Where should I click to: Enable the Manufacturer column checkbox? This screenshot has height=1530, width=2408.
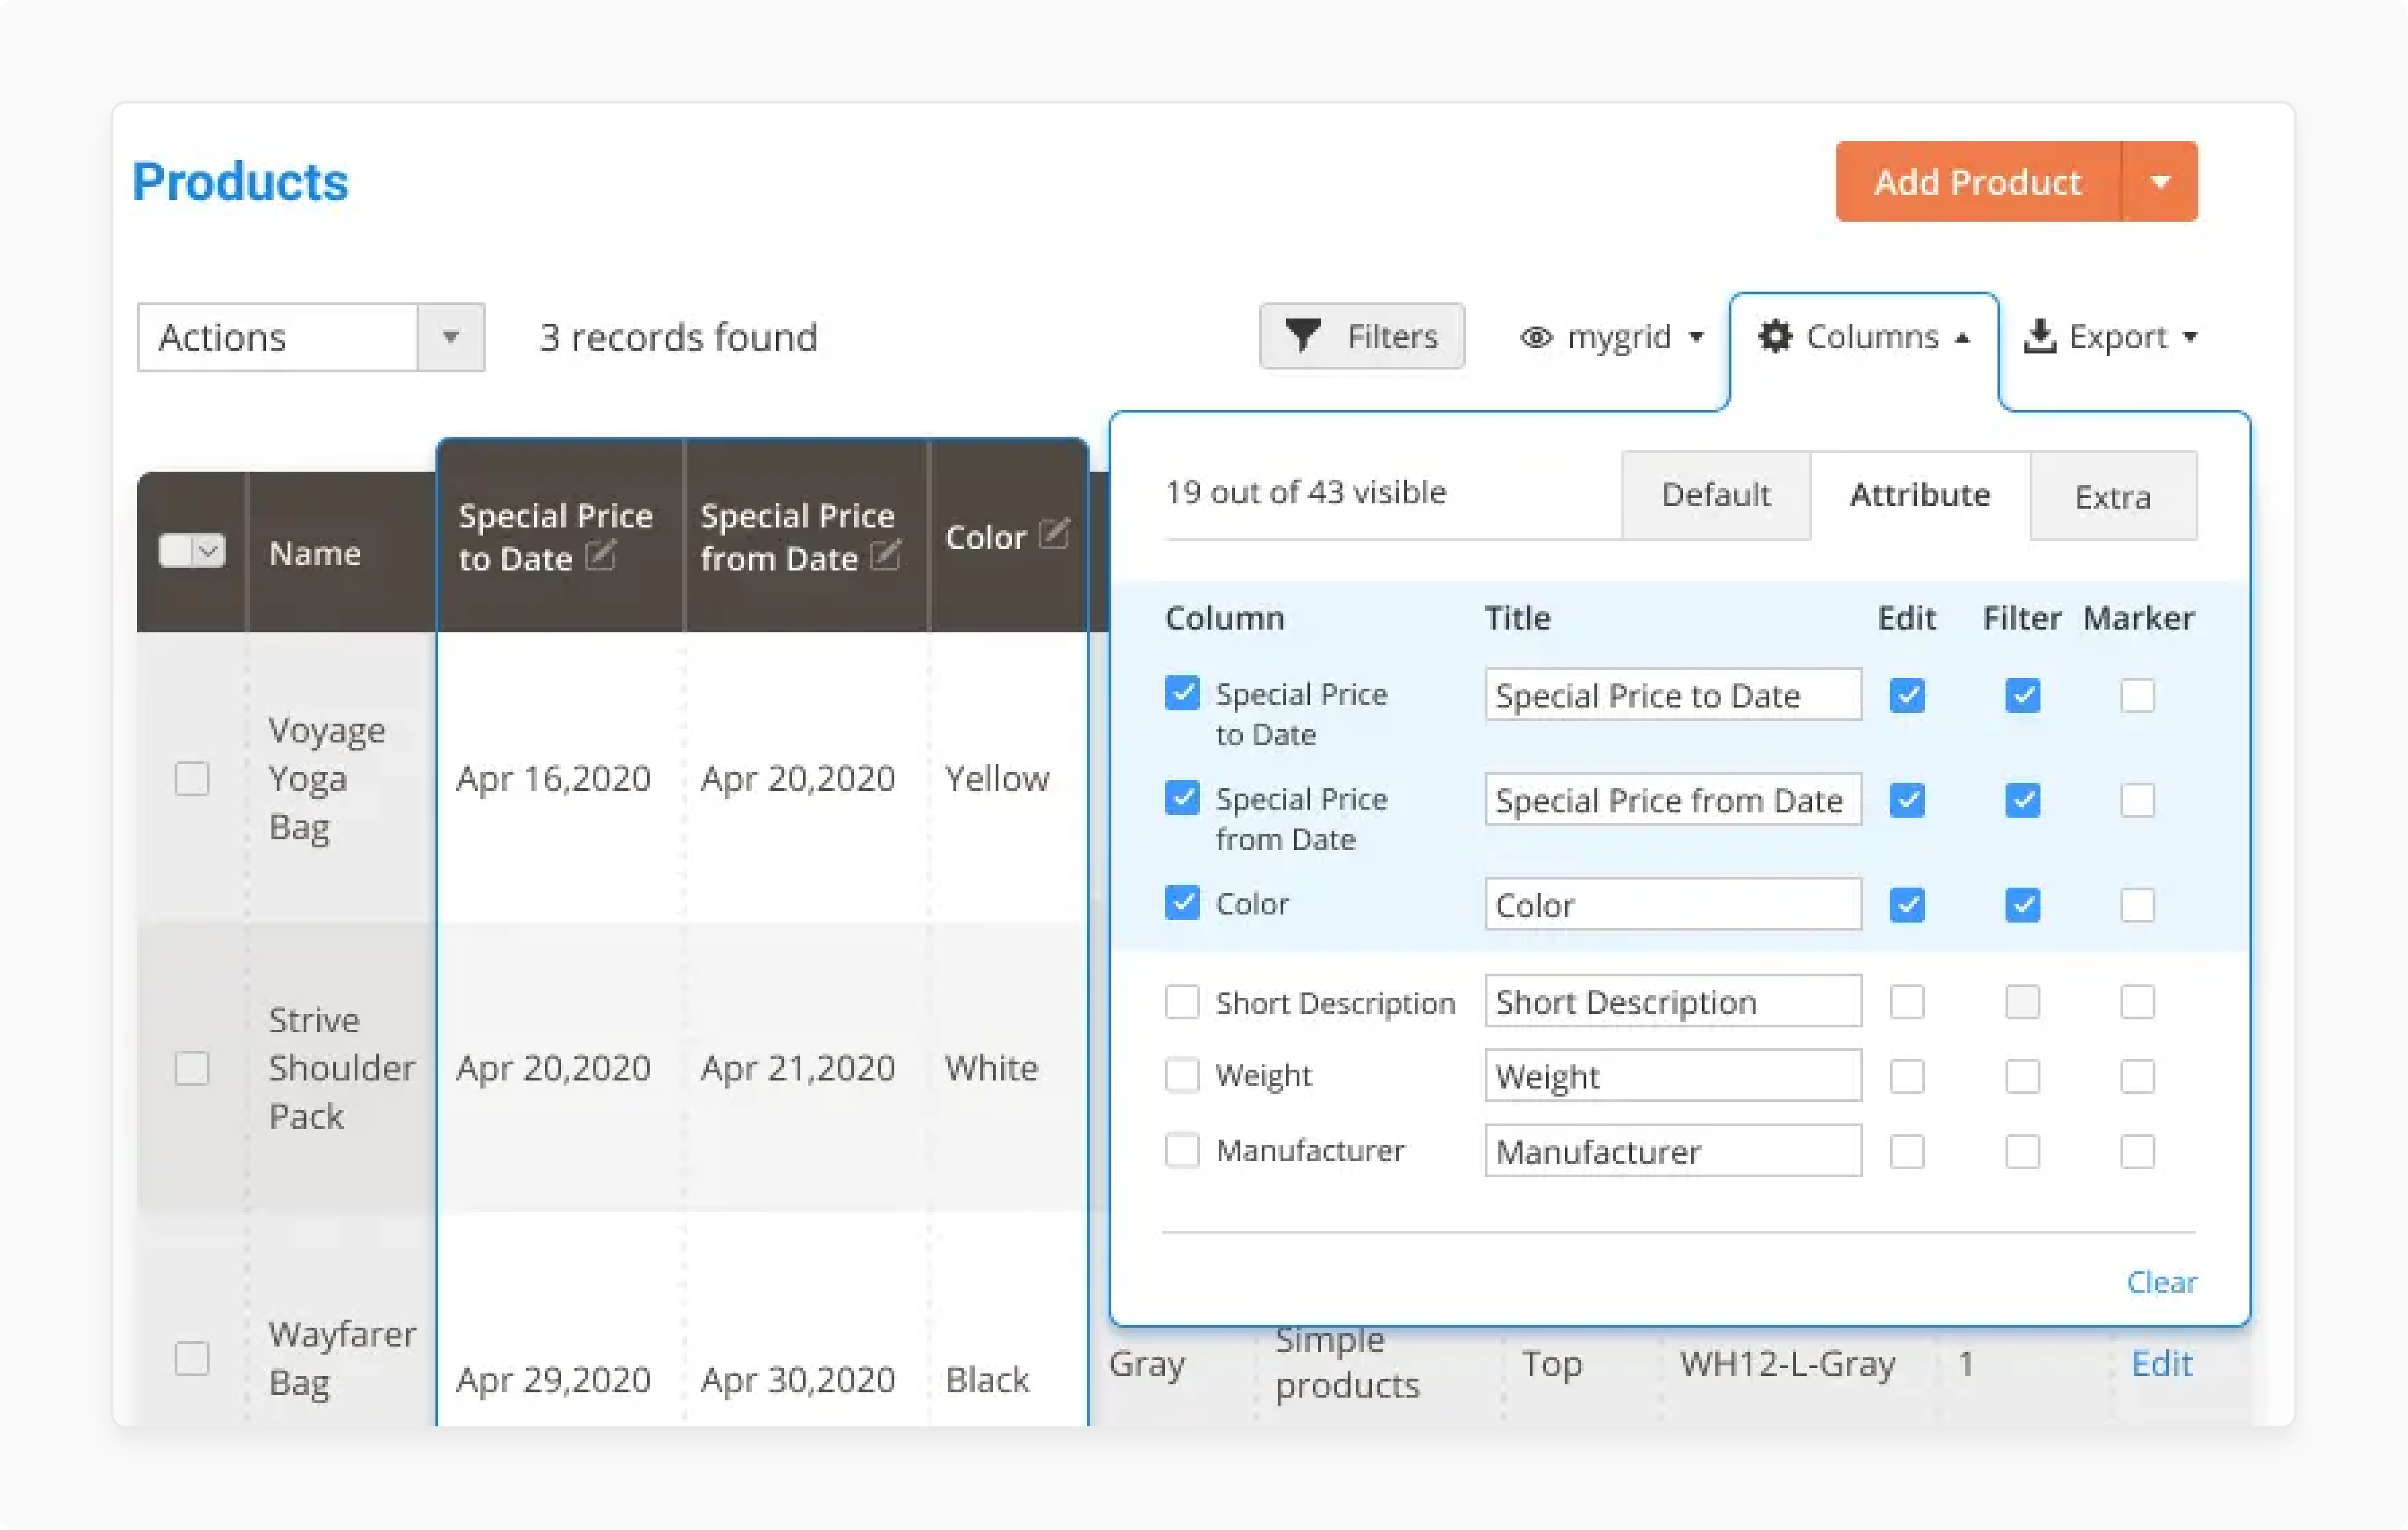[x=1182, y=1150]
